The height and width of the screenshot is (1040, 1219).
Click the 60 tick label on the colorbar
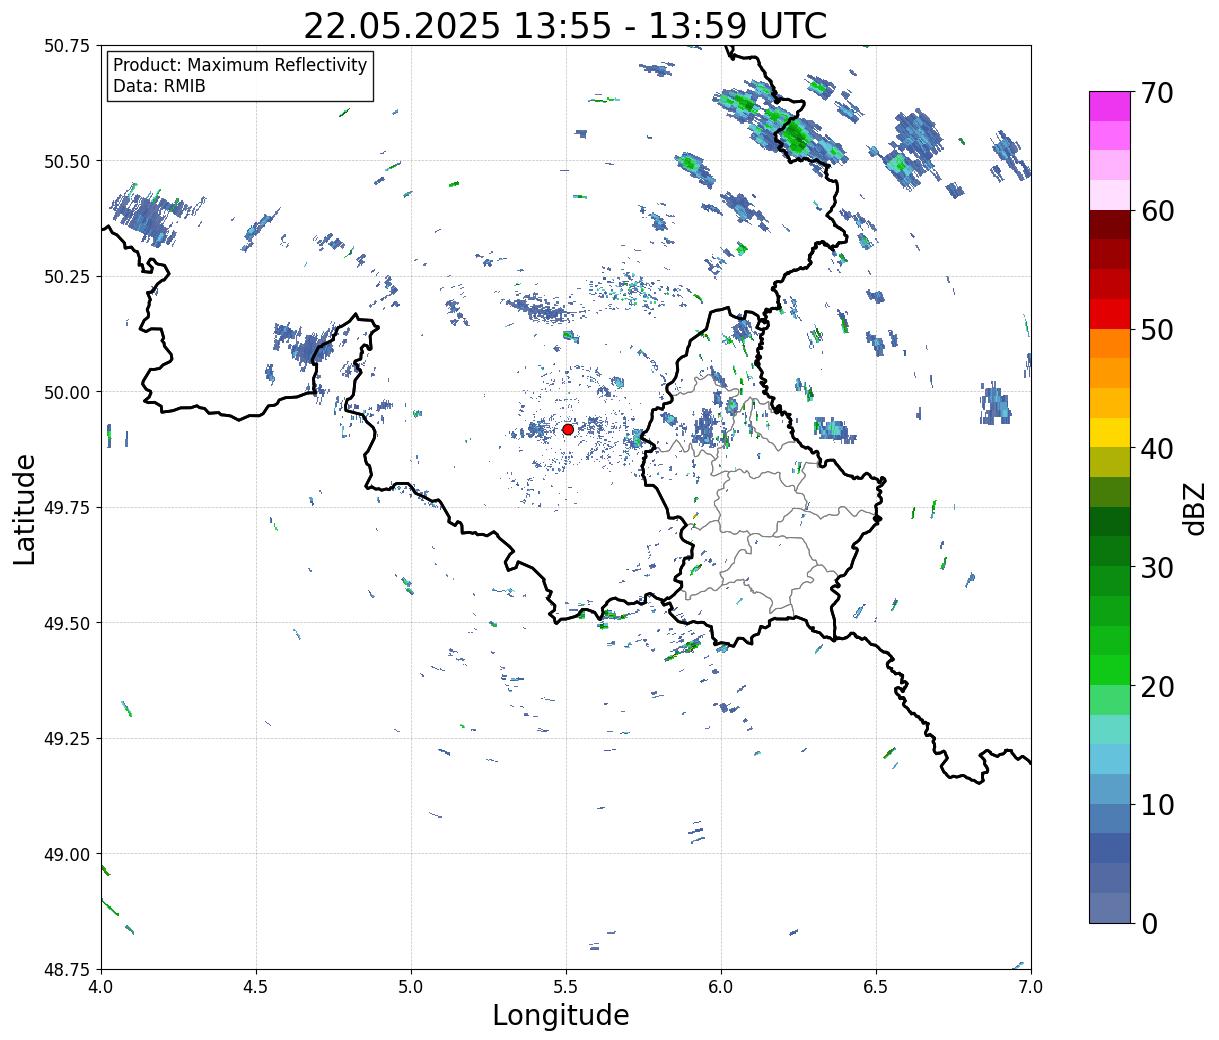(x=1156, y=211)
